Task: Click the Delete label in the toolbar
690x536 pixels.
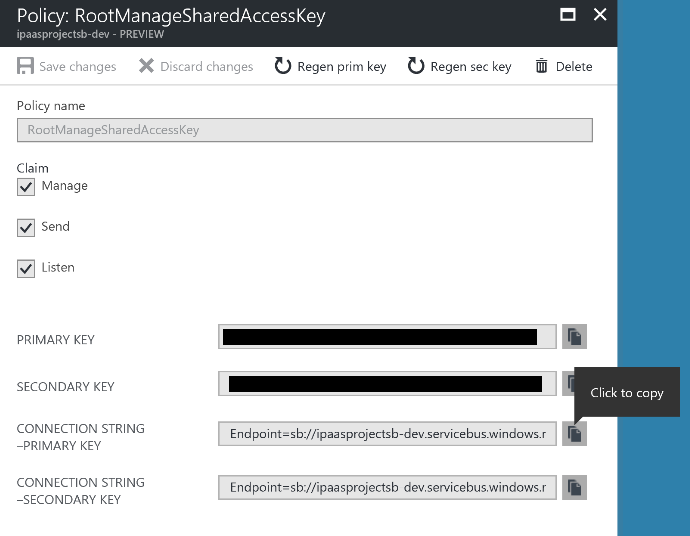Action: pyautogui.click(x=574, y=66)
